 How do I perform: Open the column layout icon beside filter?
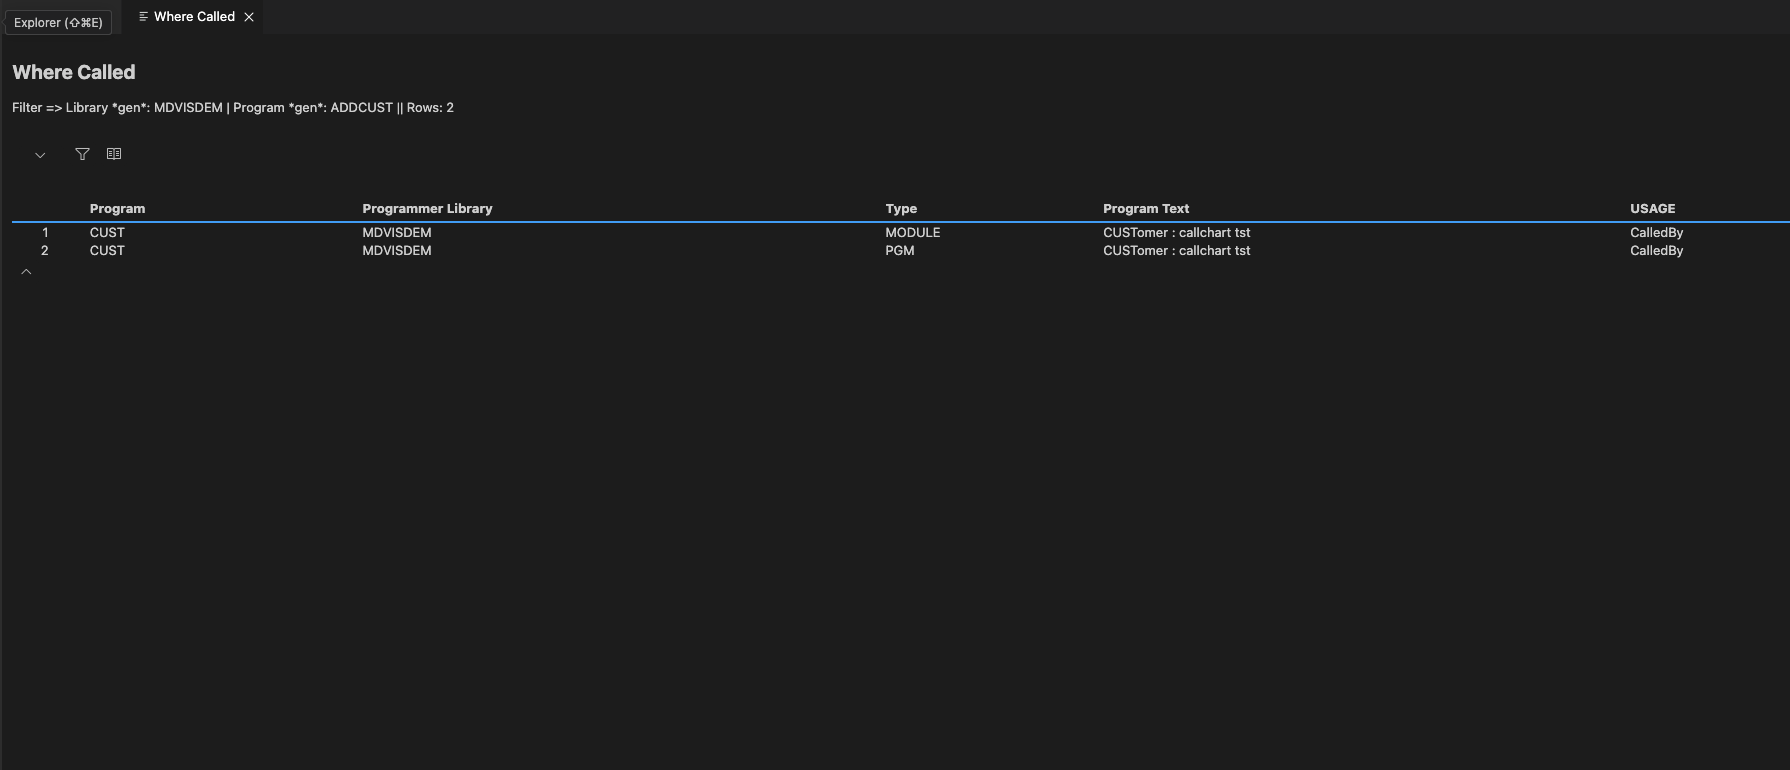(114, 154)
